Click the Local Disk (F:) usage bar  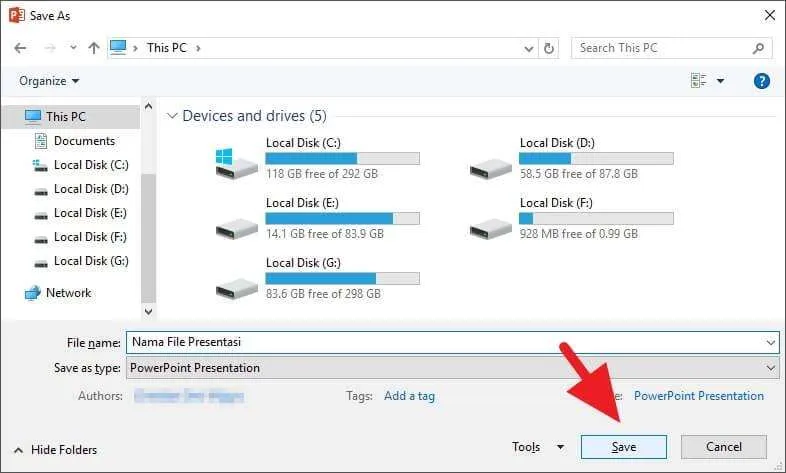tap(596, 218)
